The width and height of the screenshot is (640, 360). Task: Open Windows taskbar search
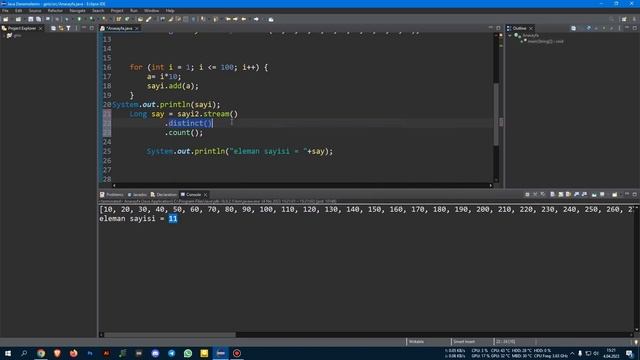tap(24, 353)
